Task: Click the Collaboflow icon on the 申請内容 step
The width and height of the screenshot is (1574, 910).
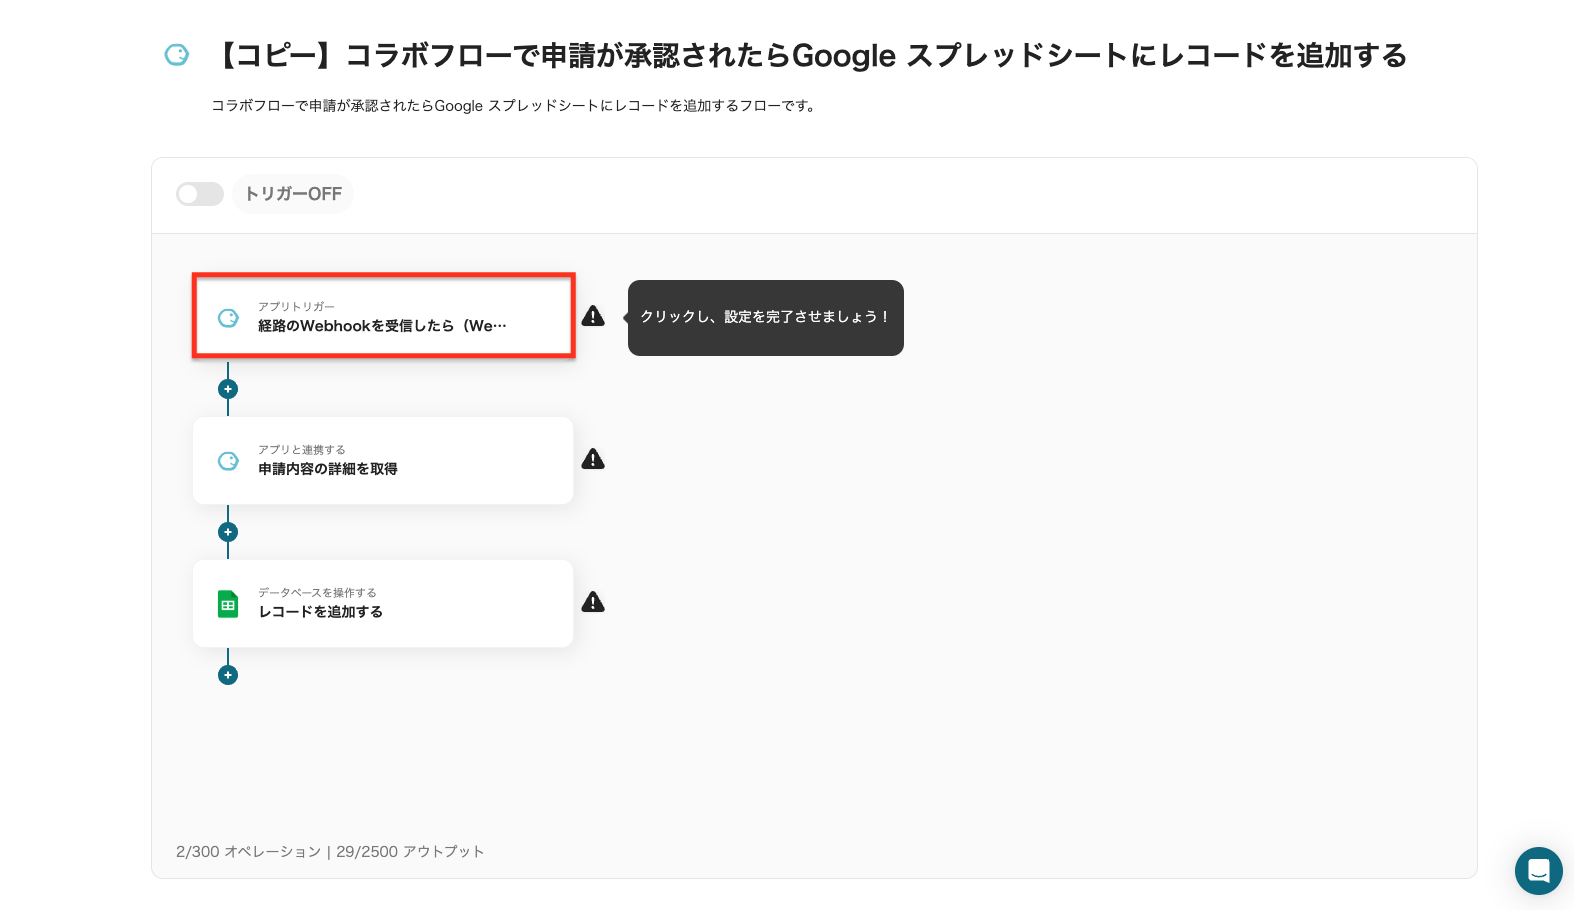Action: pos(228,461)
